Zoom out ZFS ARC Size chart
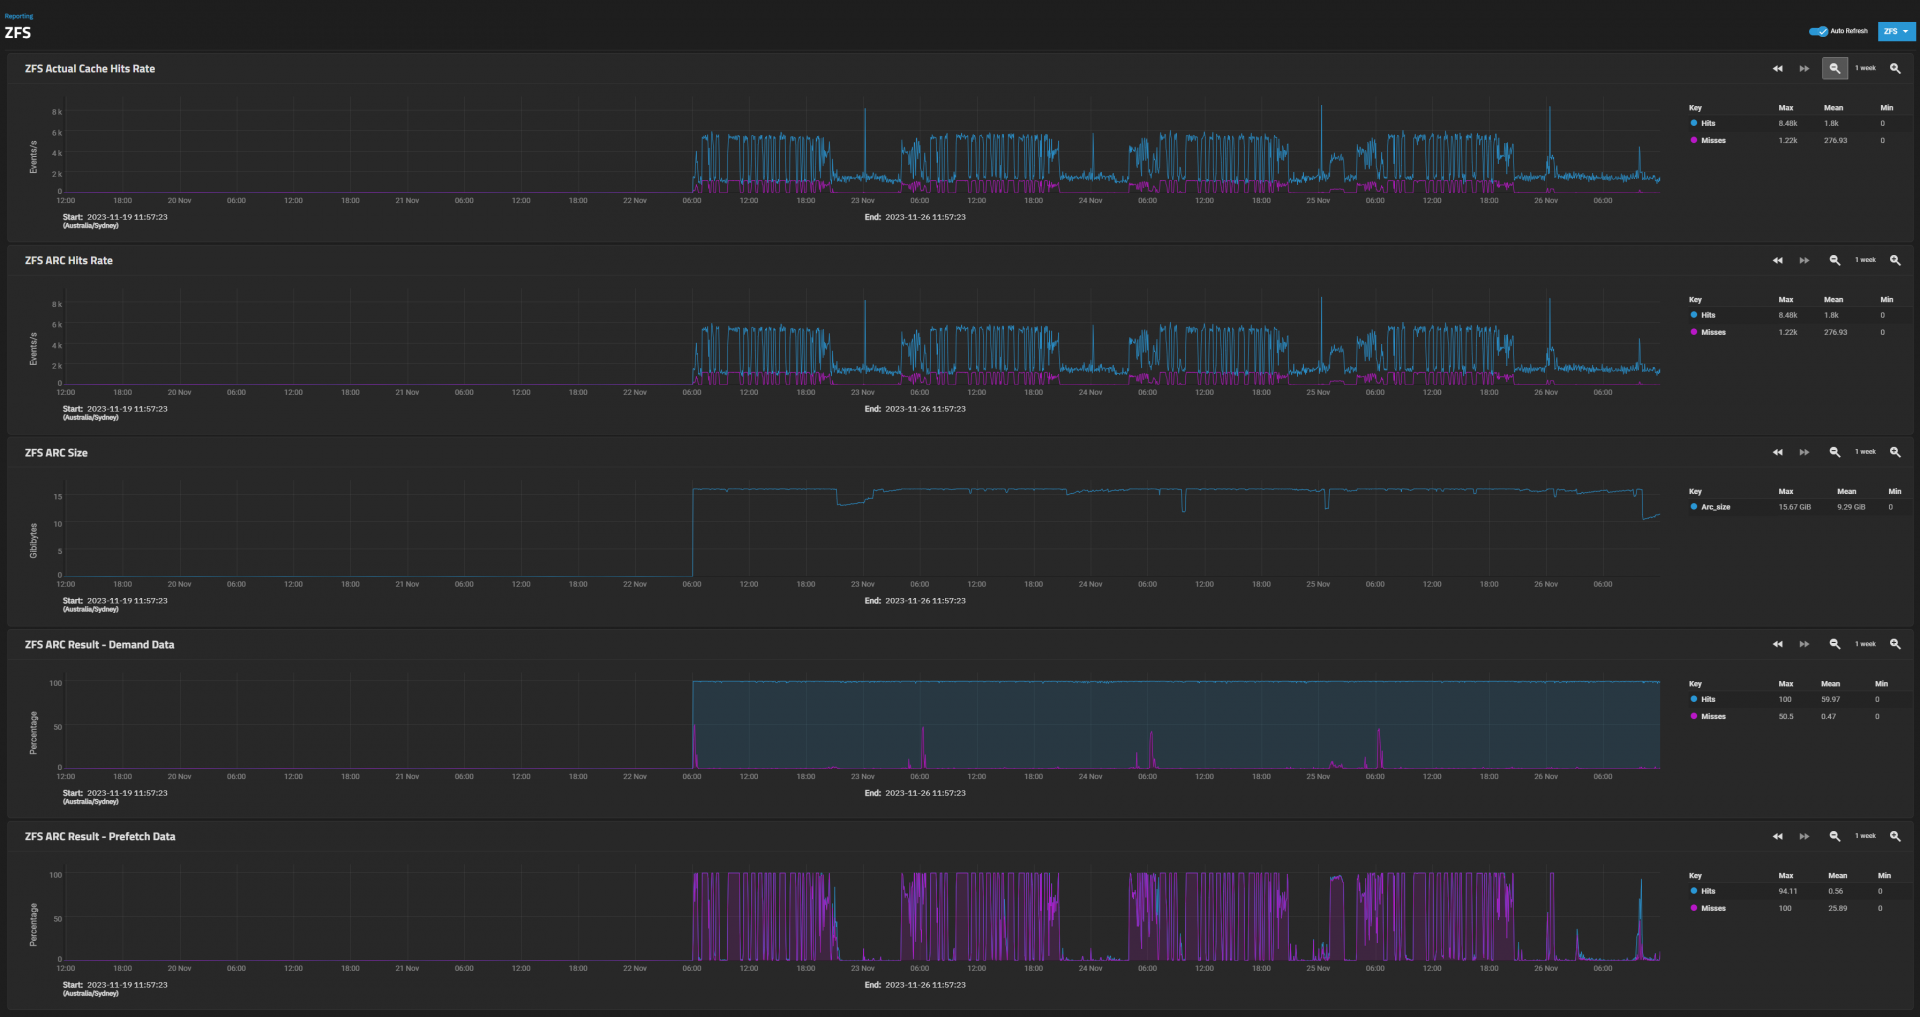Viewport: 1920px width, 1017px height. click(1834, 453)
